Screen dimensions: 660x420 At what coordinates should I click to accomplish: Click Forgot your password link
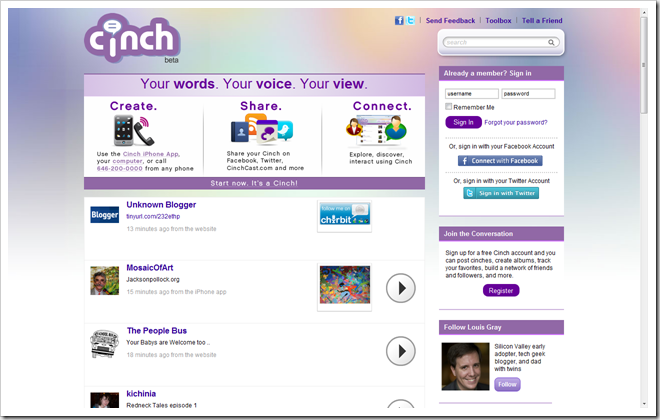(x=516, y=122)
